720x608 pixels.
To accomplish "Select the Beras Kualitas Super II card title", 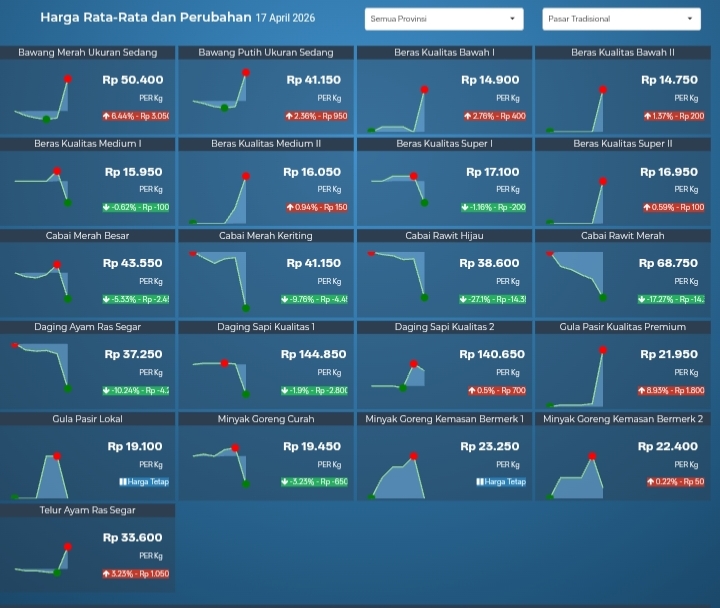I will pos(623,144).
